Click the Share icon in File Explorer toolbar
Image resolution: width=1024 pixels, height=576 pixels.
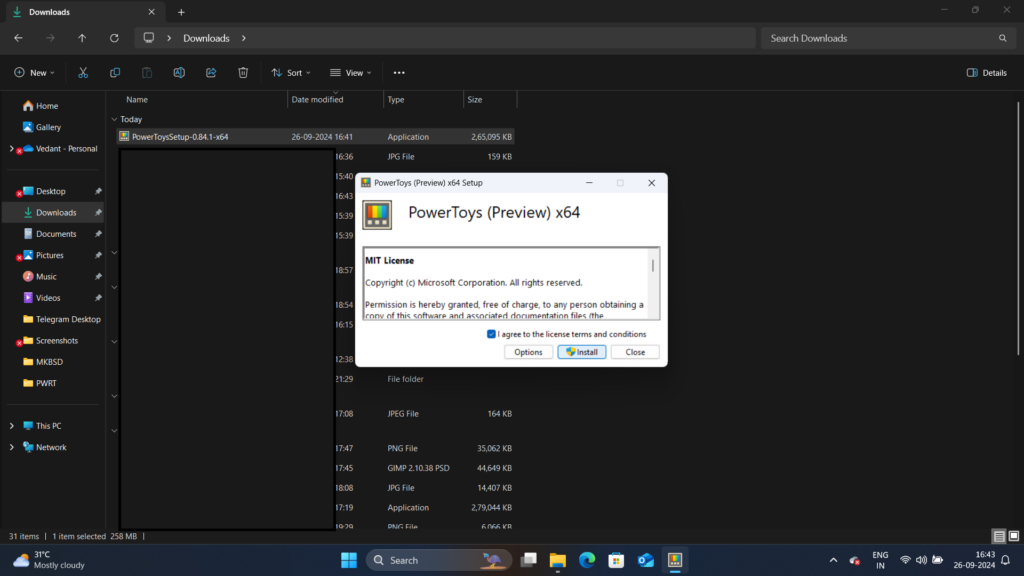[x=211, y=72]
